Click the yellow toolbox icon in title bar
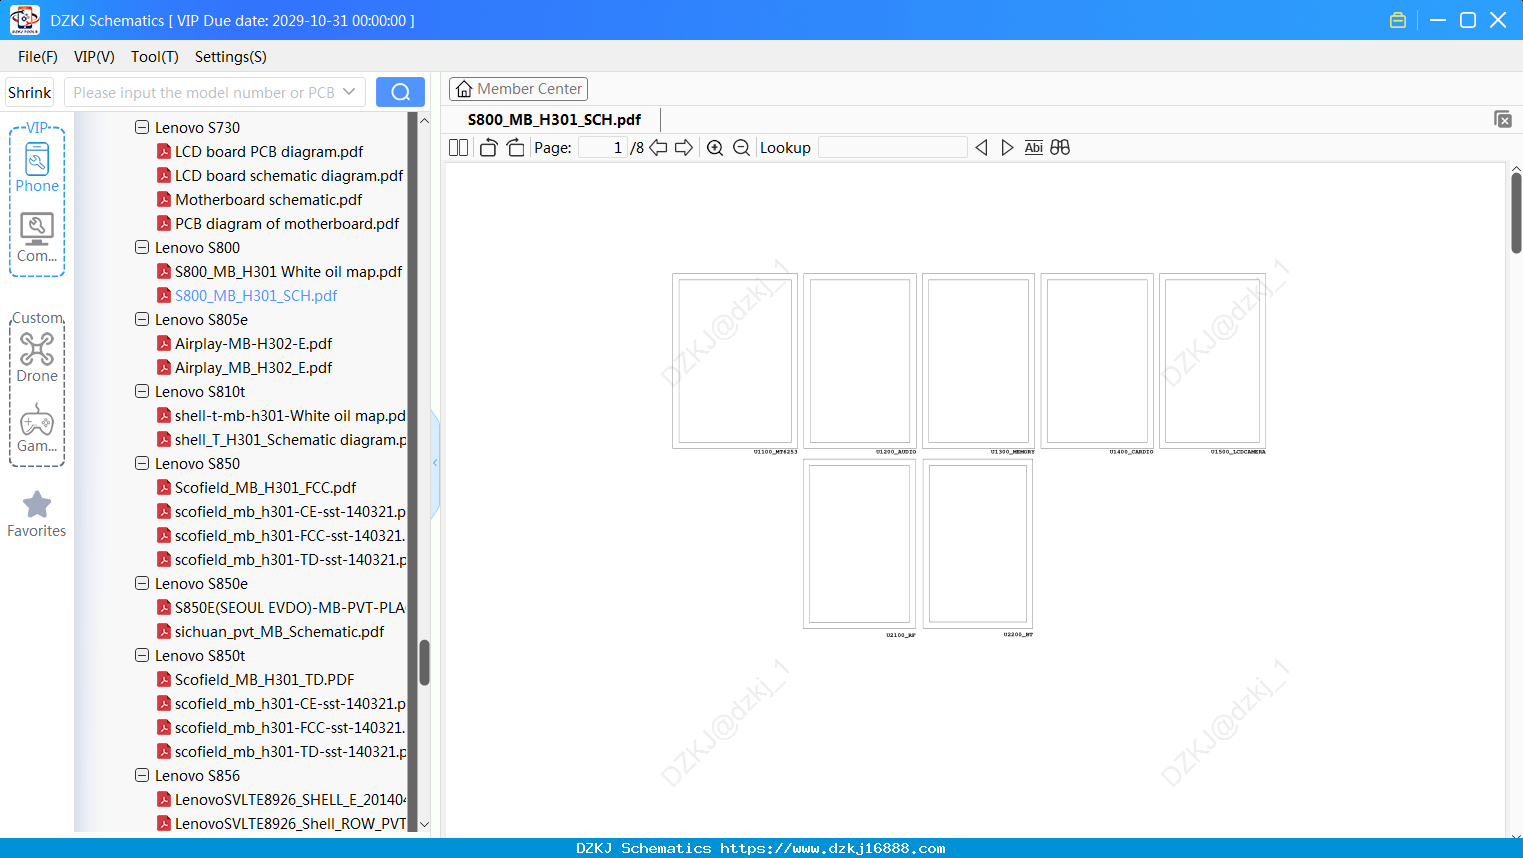This screenshot has width=1523, height=858. (1398, 20)
